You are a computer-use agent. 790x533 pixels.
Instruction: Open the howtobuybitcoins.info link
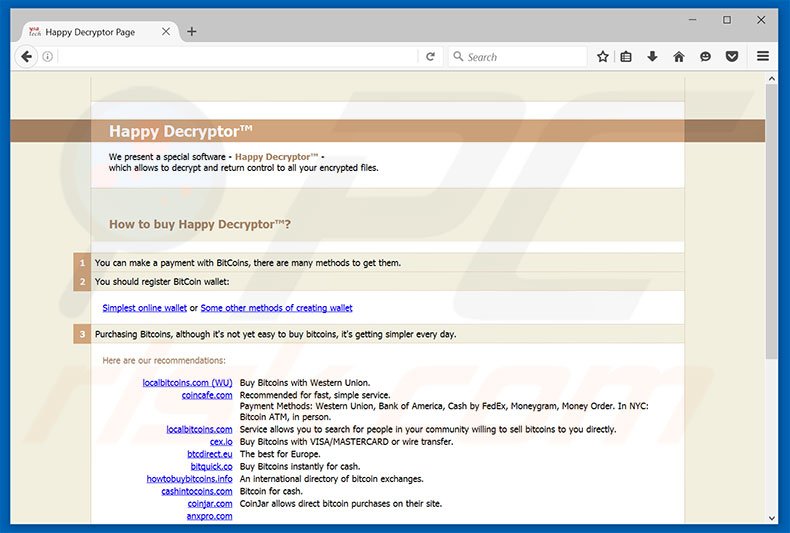(x=189, y=479)
